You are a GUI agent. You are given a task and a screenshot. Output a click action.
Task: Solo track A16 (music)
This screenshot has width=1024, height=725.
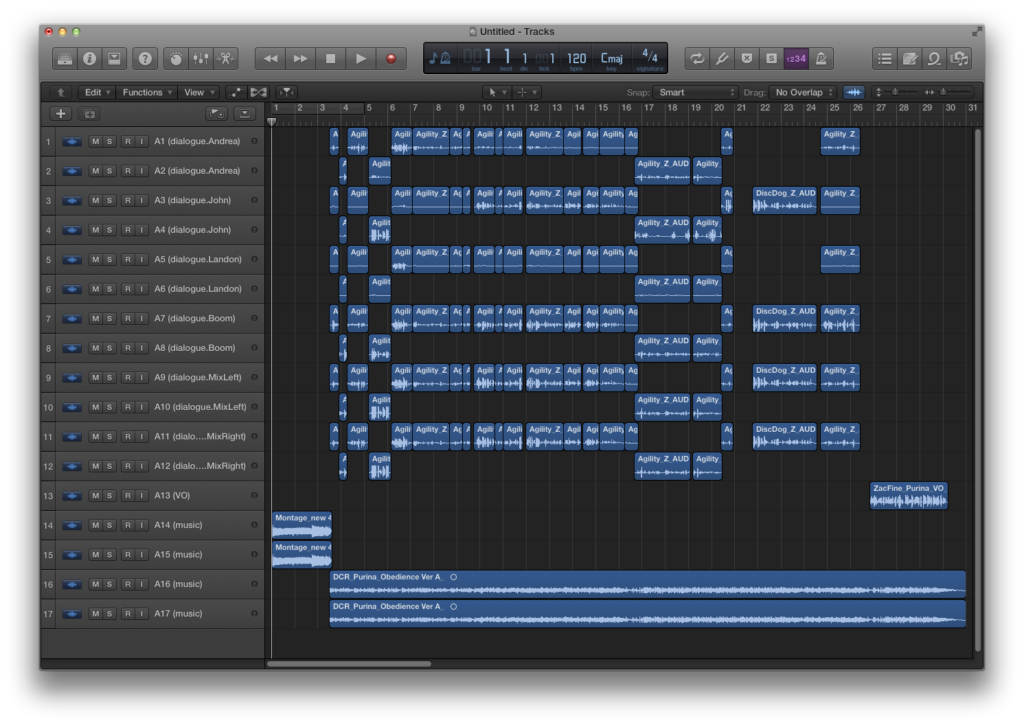click(x=109, y=585)
